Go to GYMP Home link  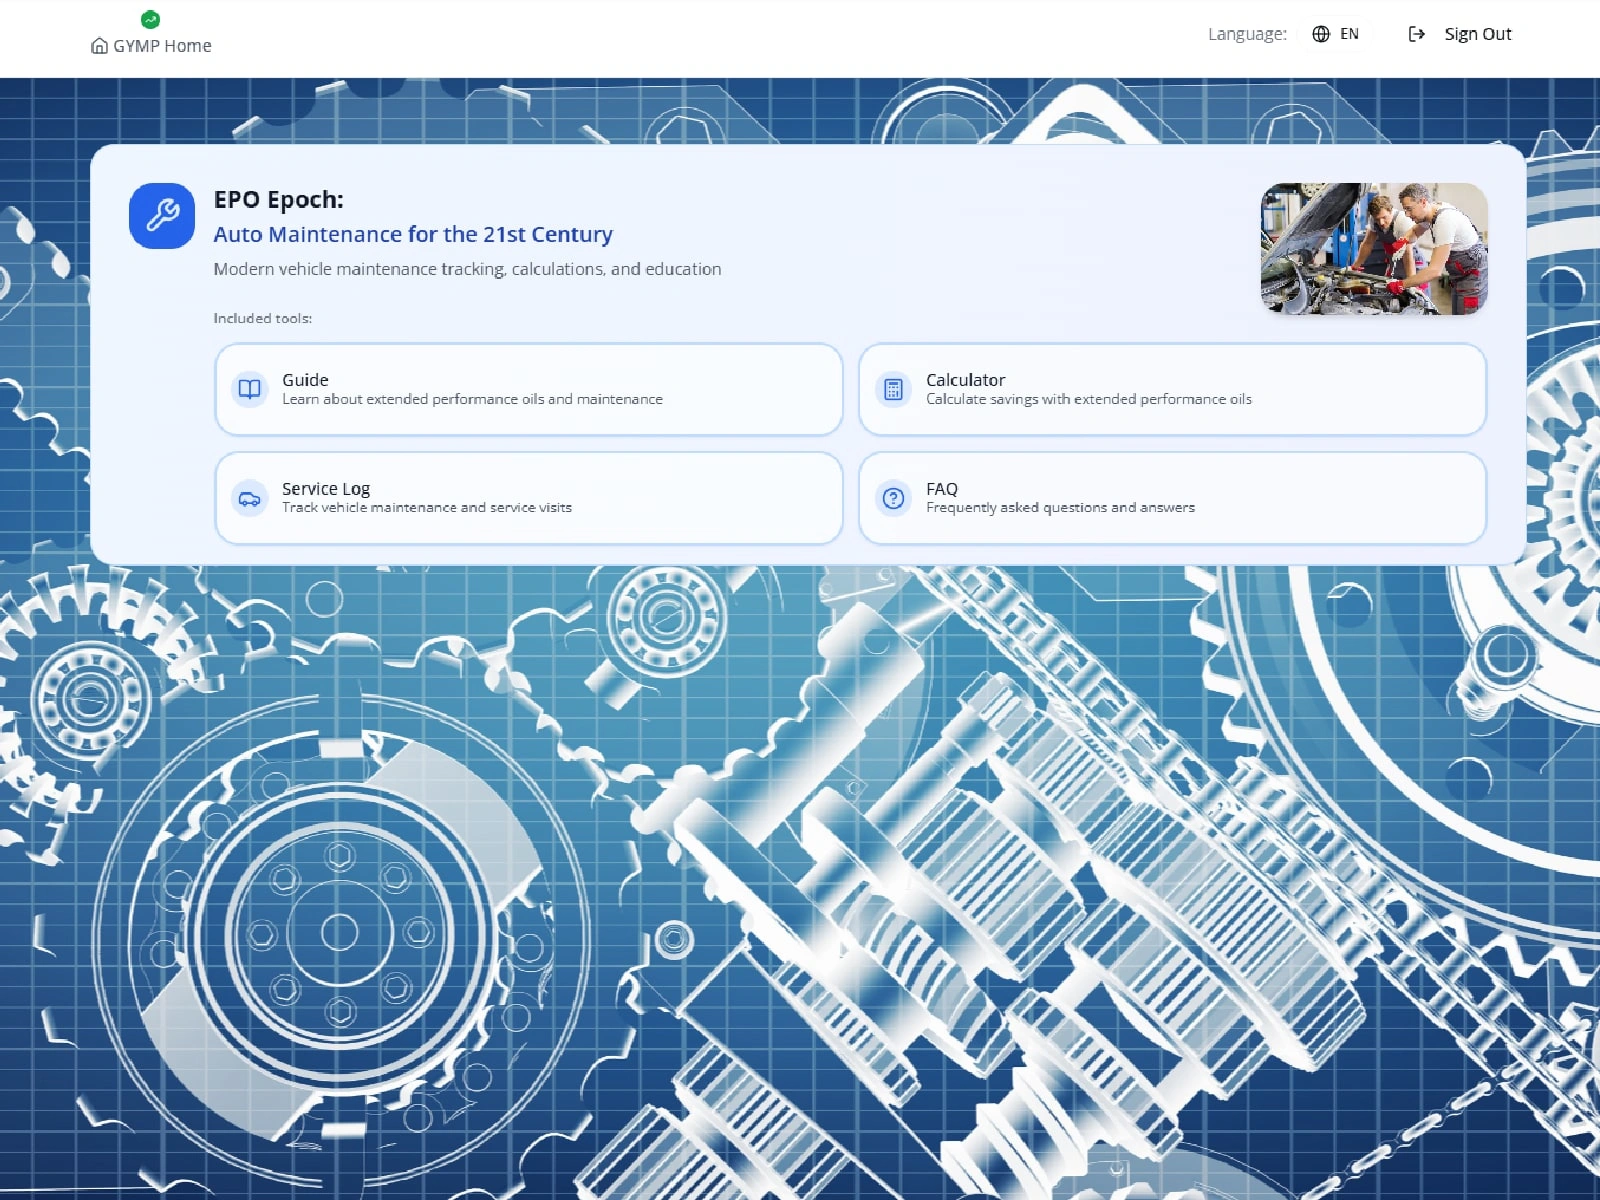(151, 46)
